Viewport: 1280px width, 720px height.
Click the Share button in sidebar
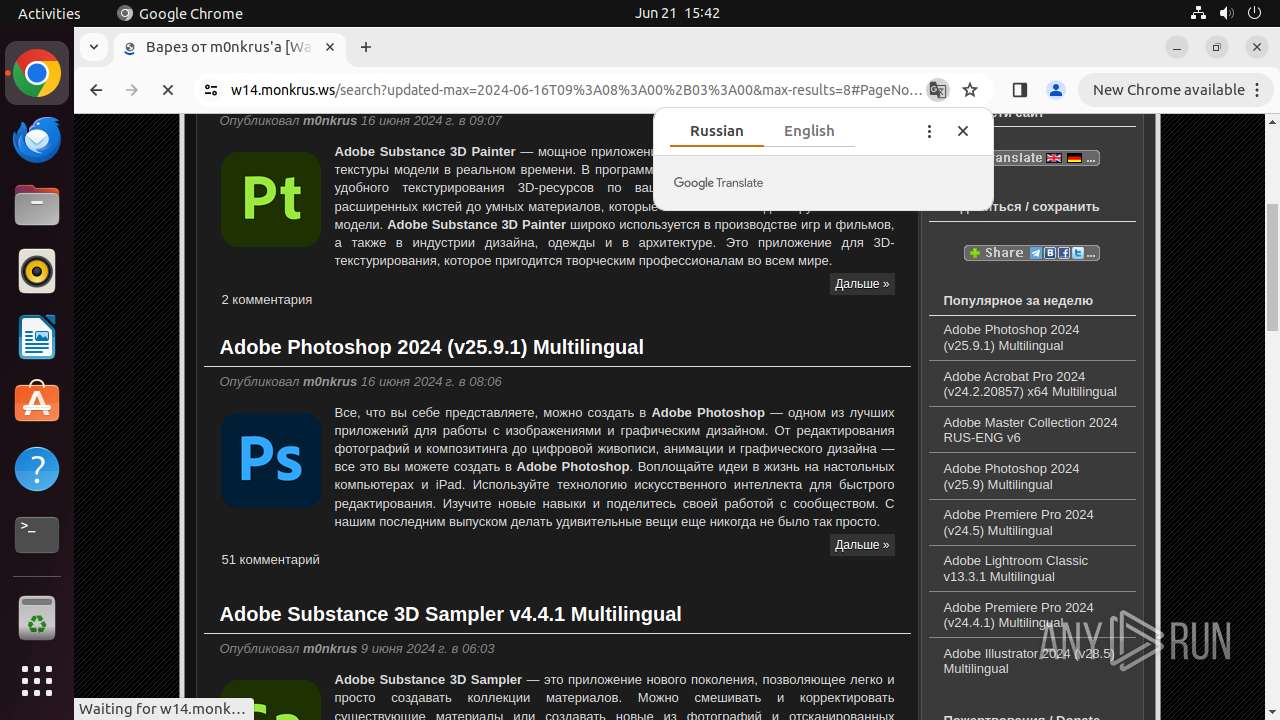(x=1032, y=253)
